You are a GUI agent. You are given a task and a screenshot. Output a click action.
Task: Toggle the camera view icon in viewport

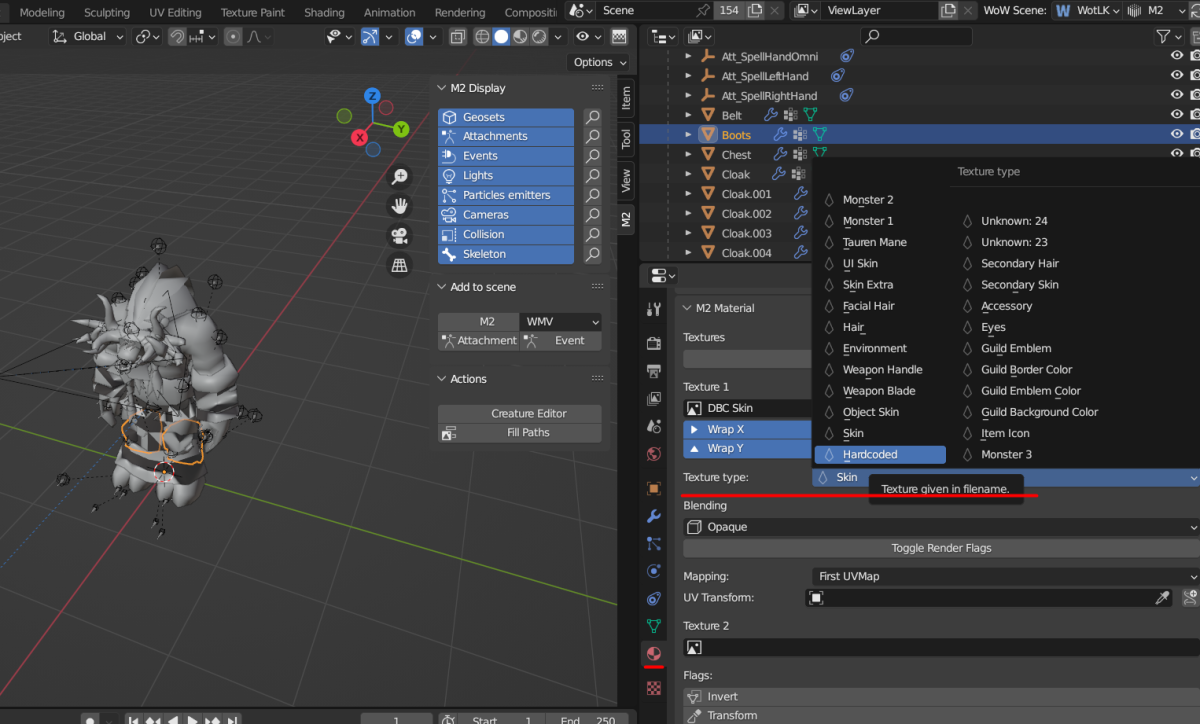pyautogui.click(x=400, y=236)
